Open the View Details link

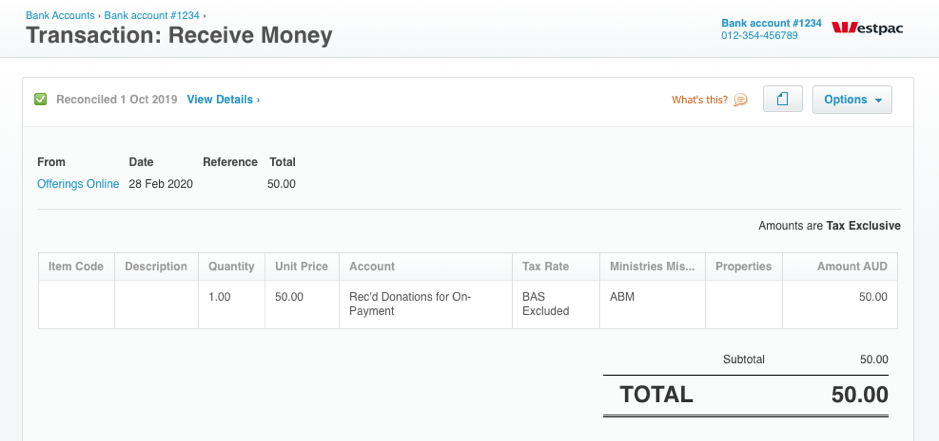click(223, 99)
